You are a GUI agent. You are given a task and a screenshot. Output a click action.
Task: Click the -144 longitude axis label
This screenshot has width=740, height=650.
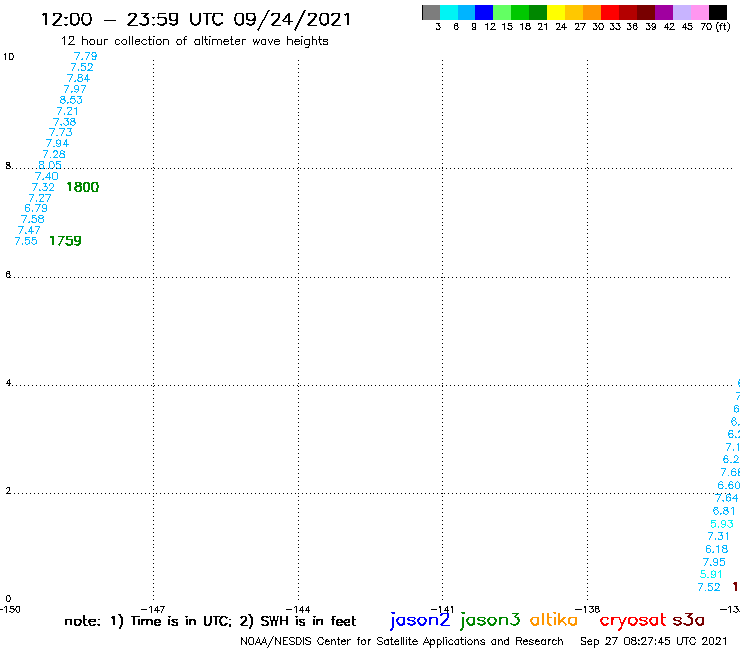click(x=298, y=609)
